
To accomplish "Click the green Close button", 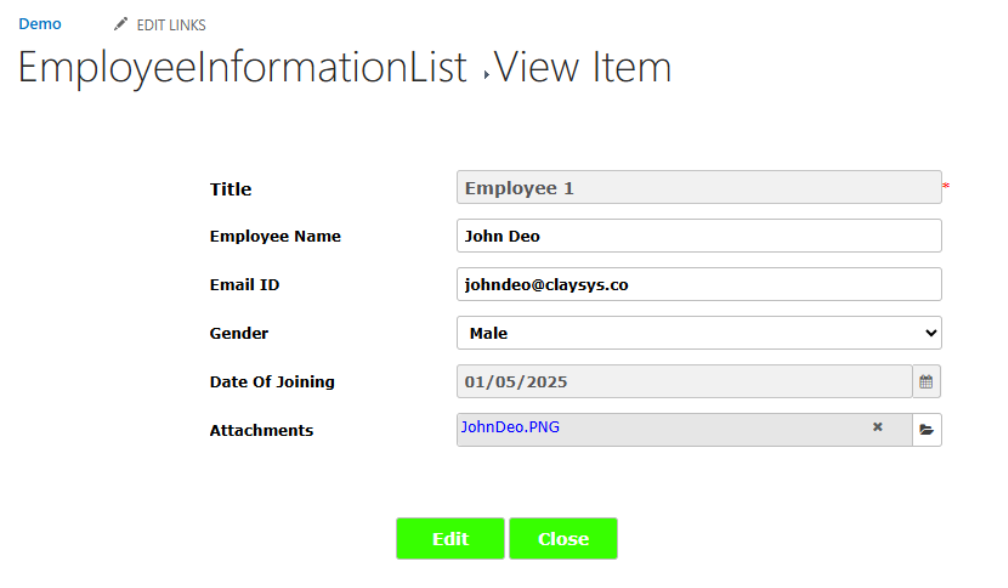I will [x=563, y=539].
